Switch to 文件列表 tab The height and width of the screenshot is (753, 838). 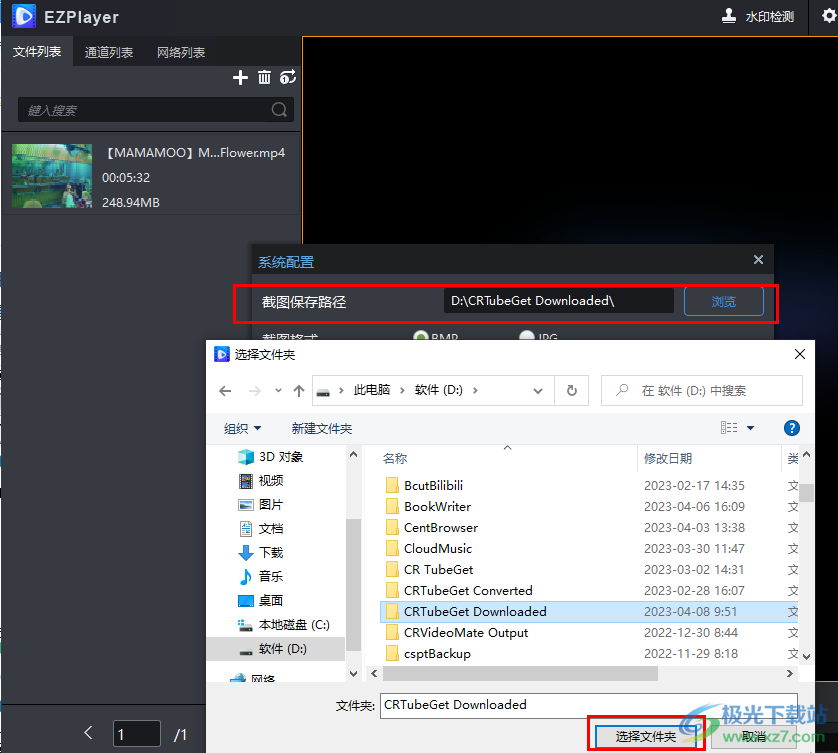[x=37, y=52]
